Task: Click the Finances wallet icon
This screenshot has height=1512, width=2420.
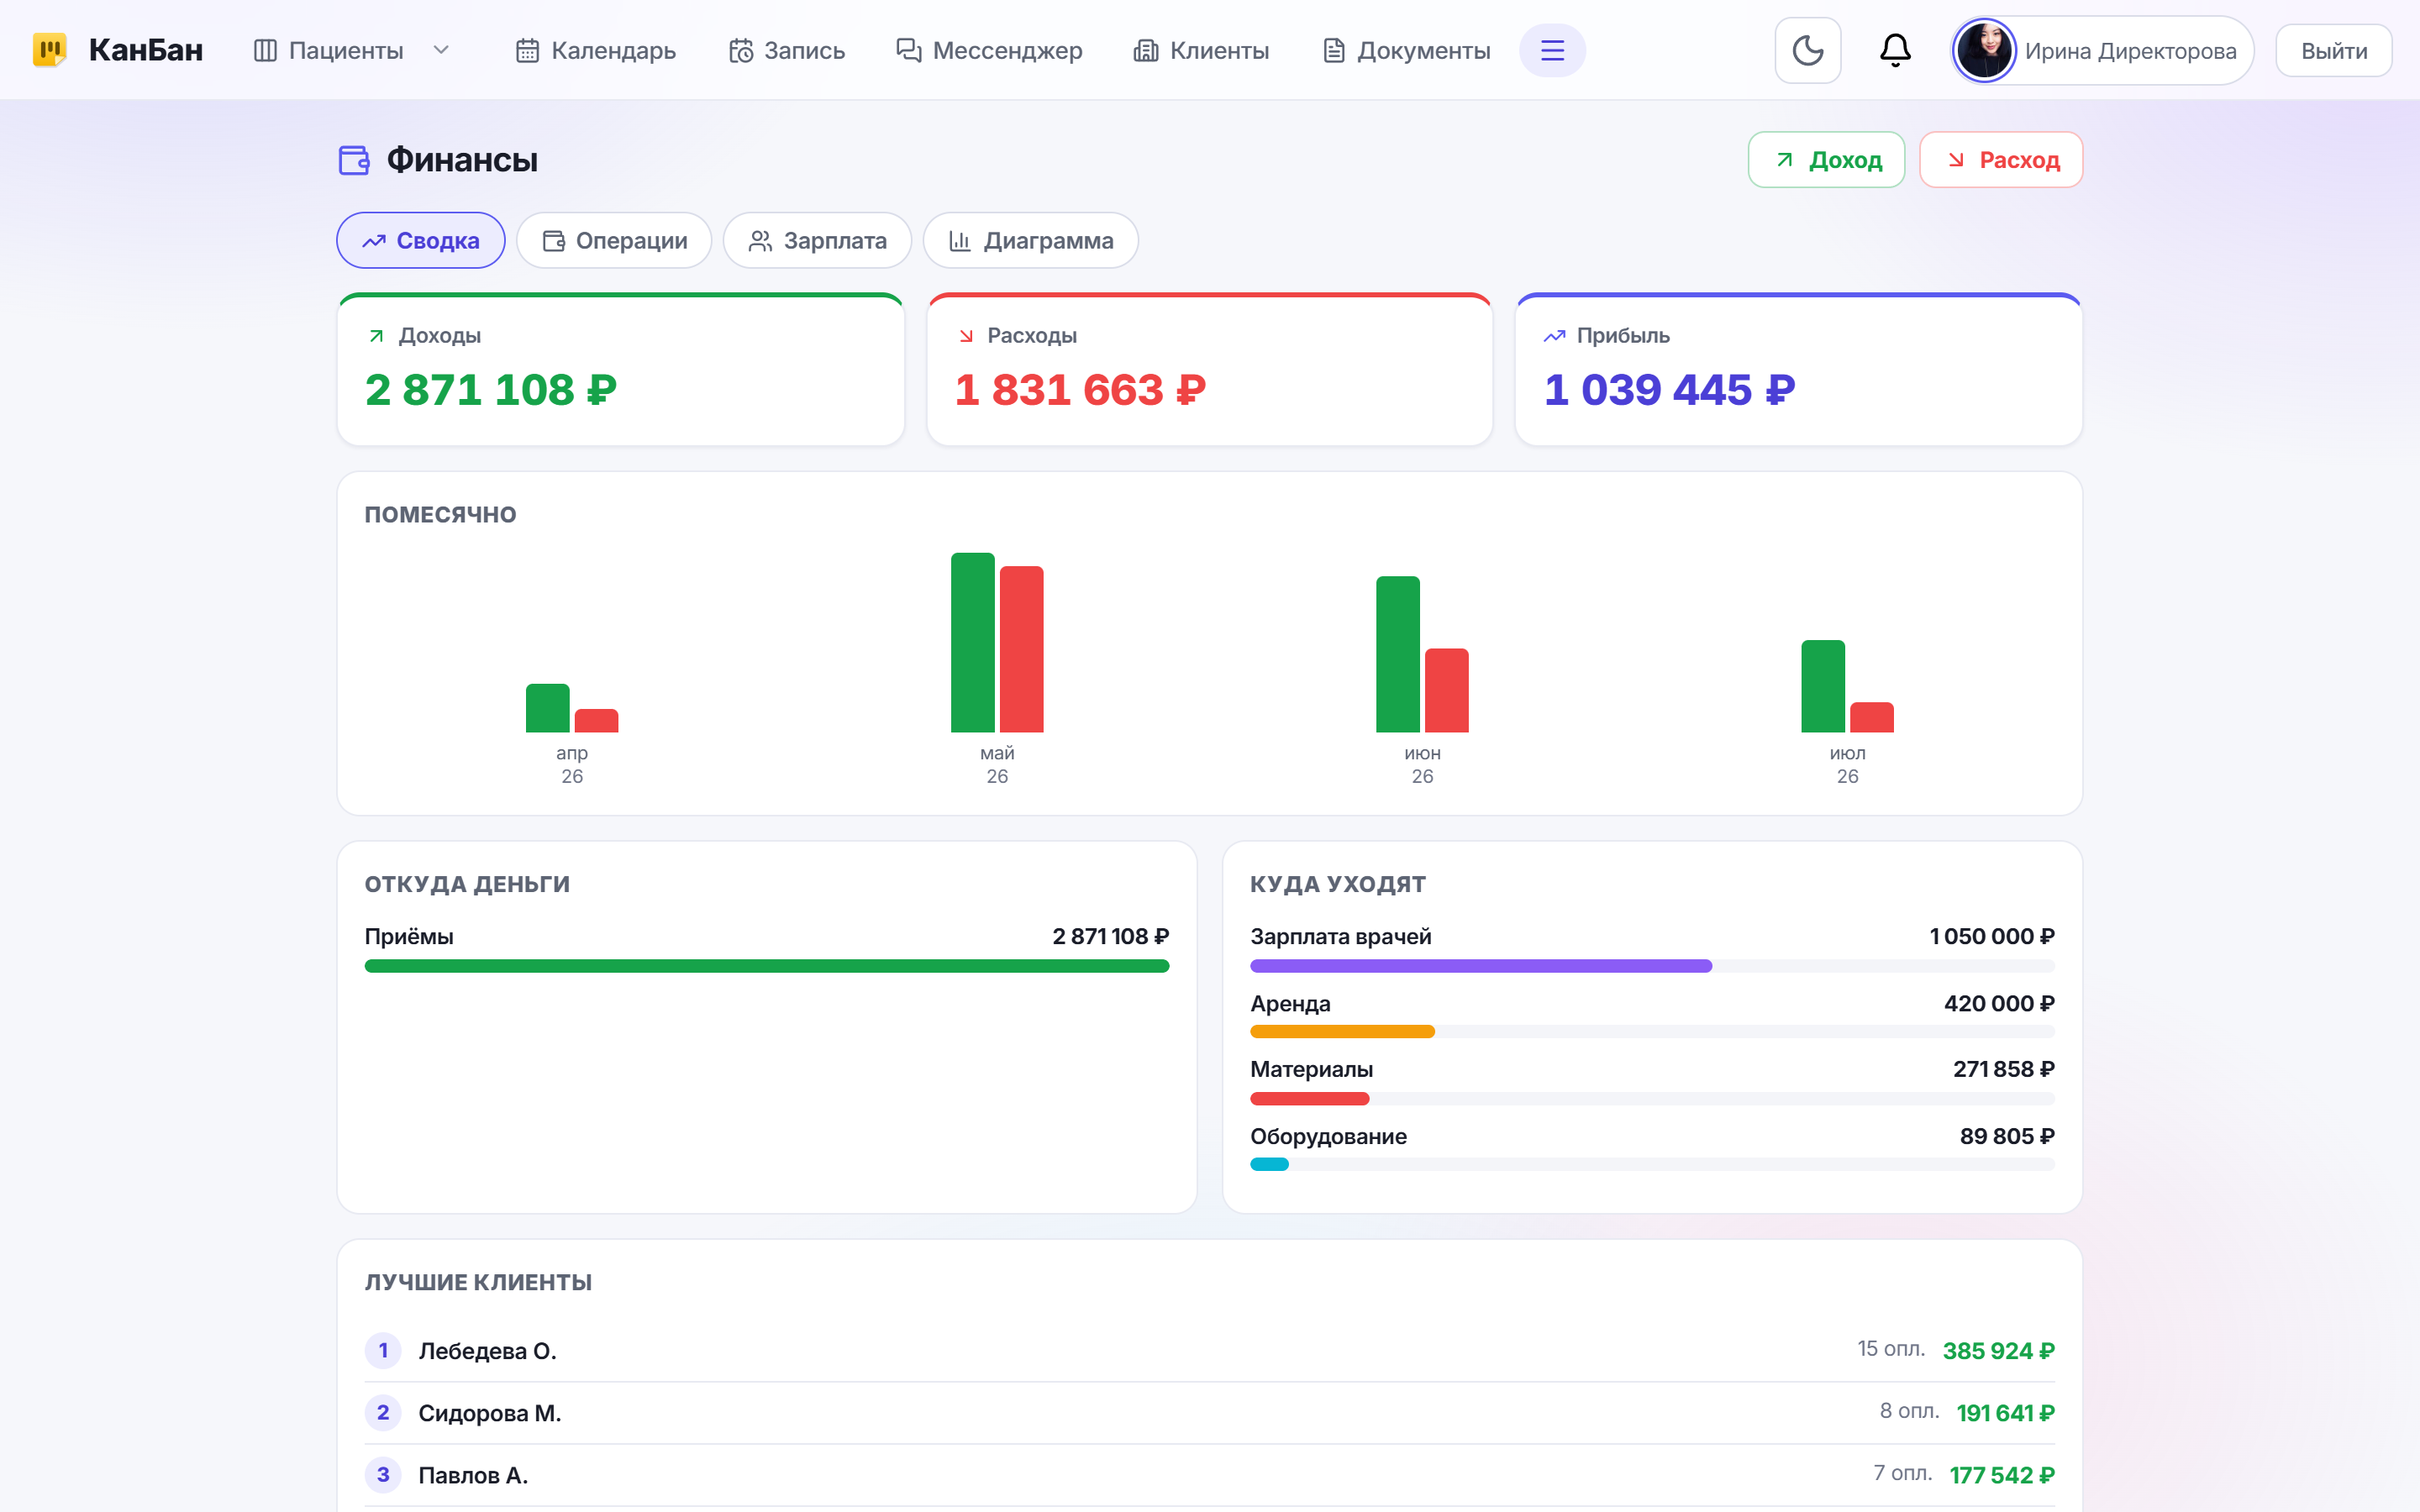Action: coord(354,160)
